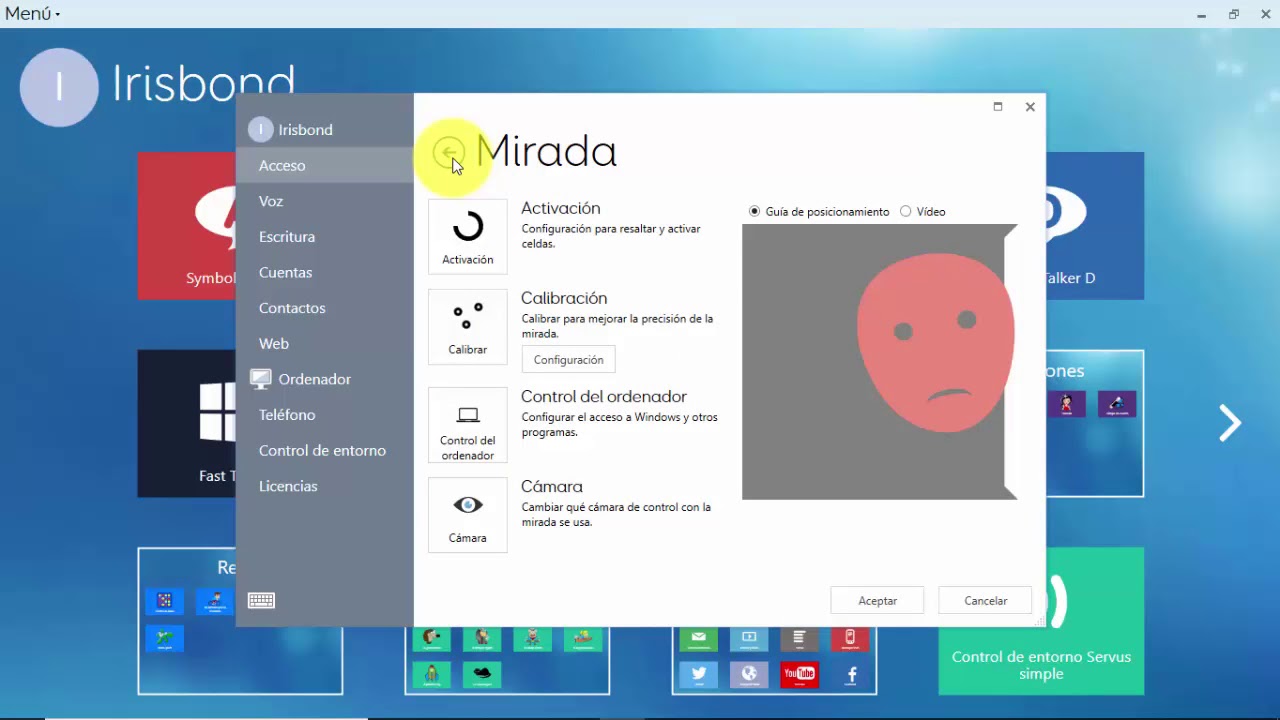The image size is (1280, 720).
Task: Start calibration with the Calibrar tile
Action: 468,327
